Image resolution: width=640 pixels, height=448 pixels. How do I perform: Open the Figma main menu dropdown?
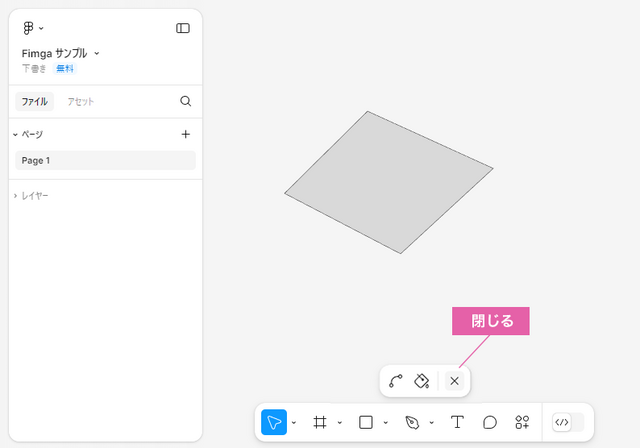click(x=33, y=28)
